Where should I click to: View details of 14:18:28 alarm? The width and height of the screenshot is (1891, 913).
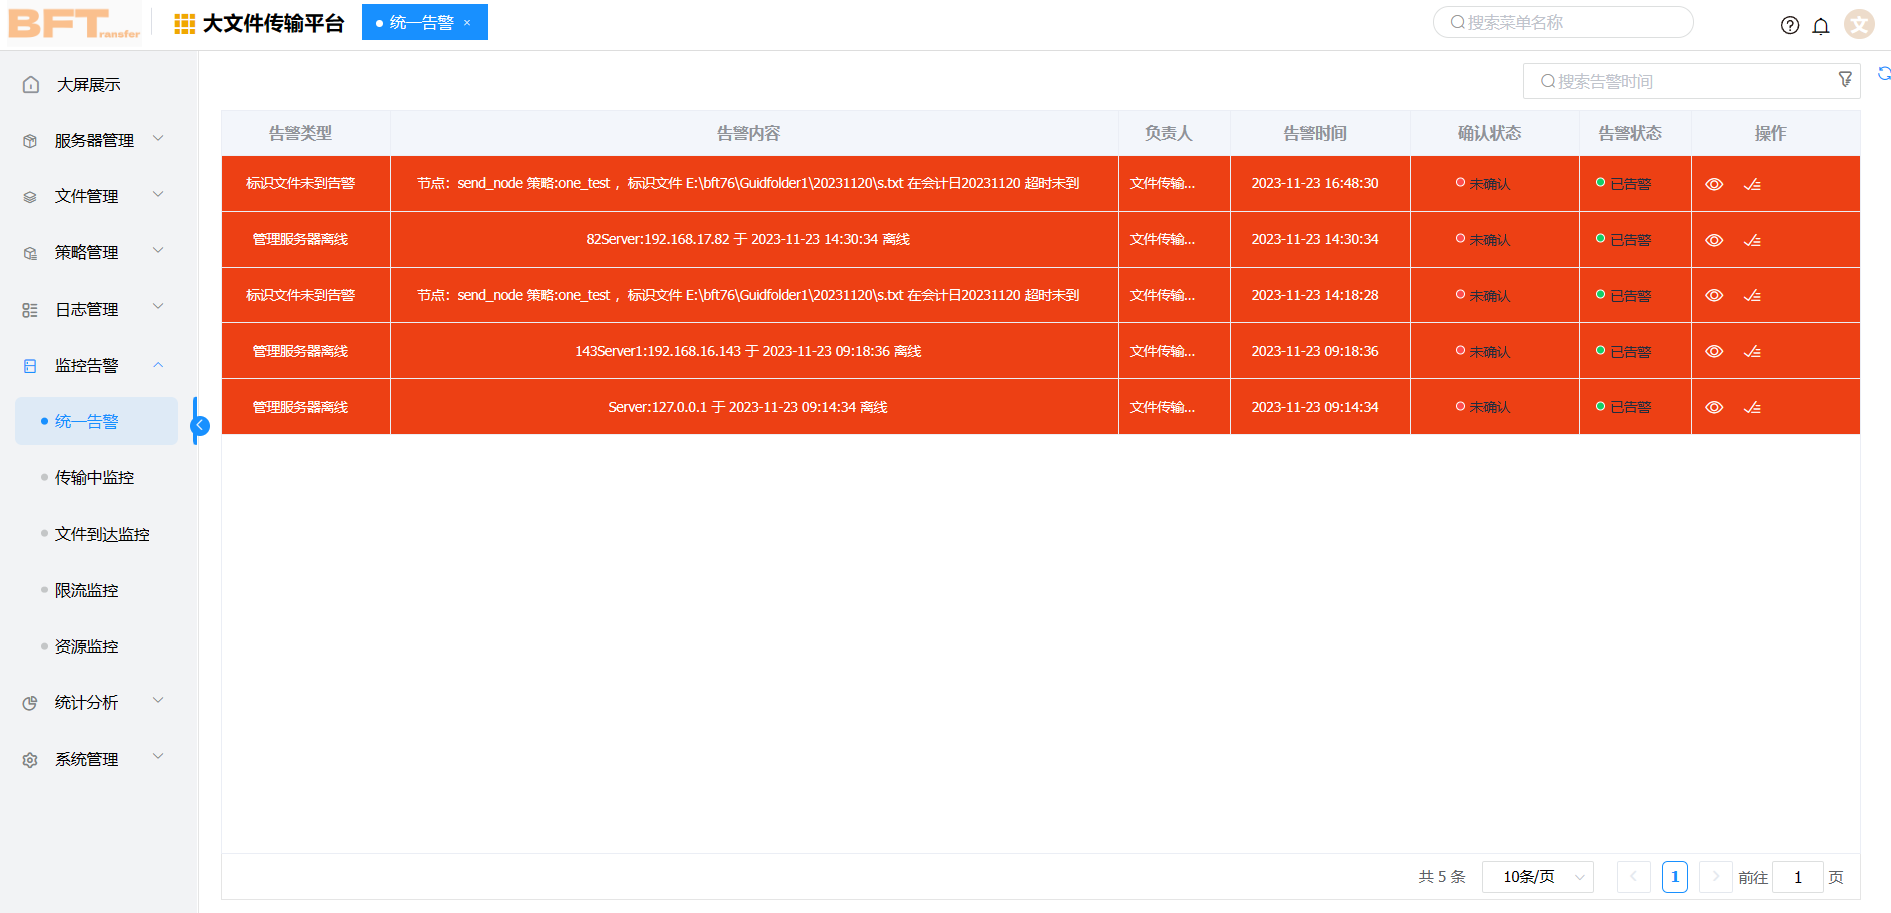(1714, 295)
